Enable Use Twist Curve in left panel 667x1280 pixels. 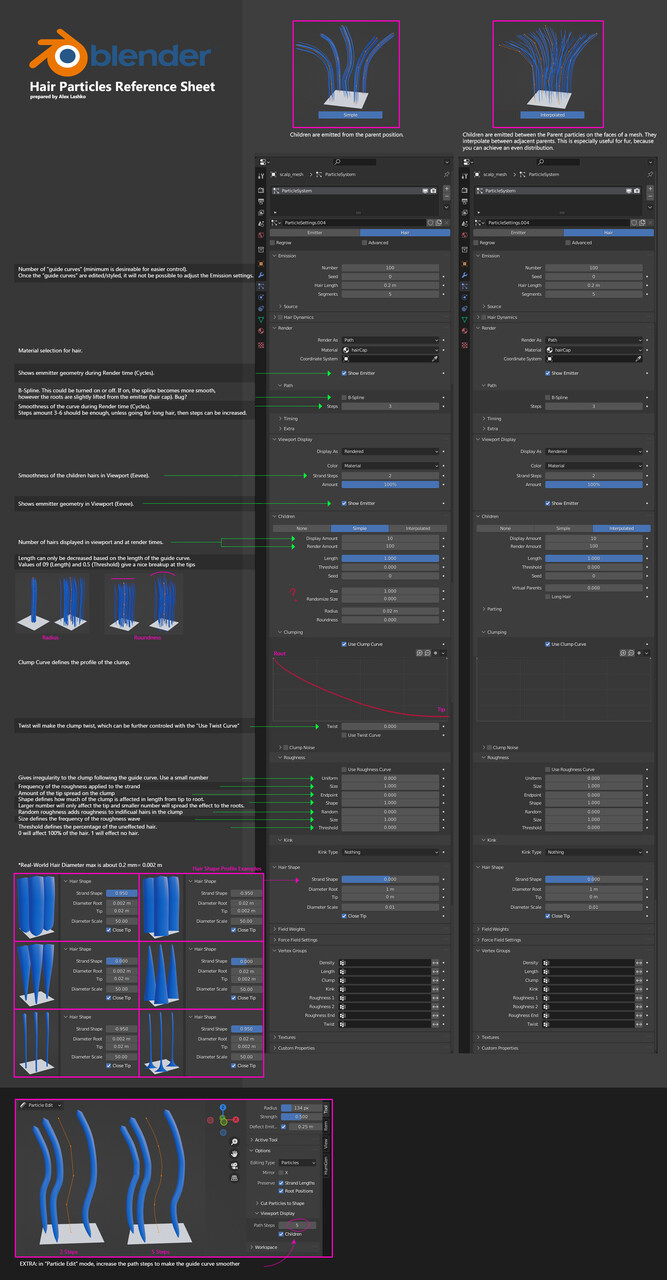point(342,735)
